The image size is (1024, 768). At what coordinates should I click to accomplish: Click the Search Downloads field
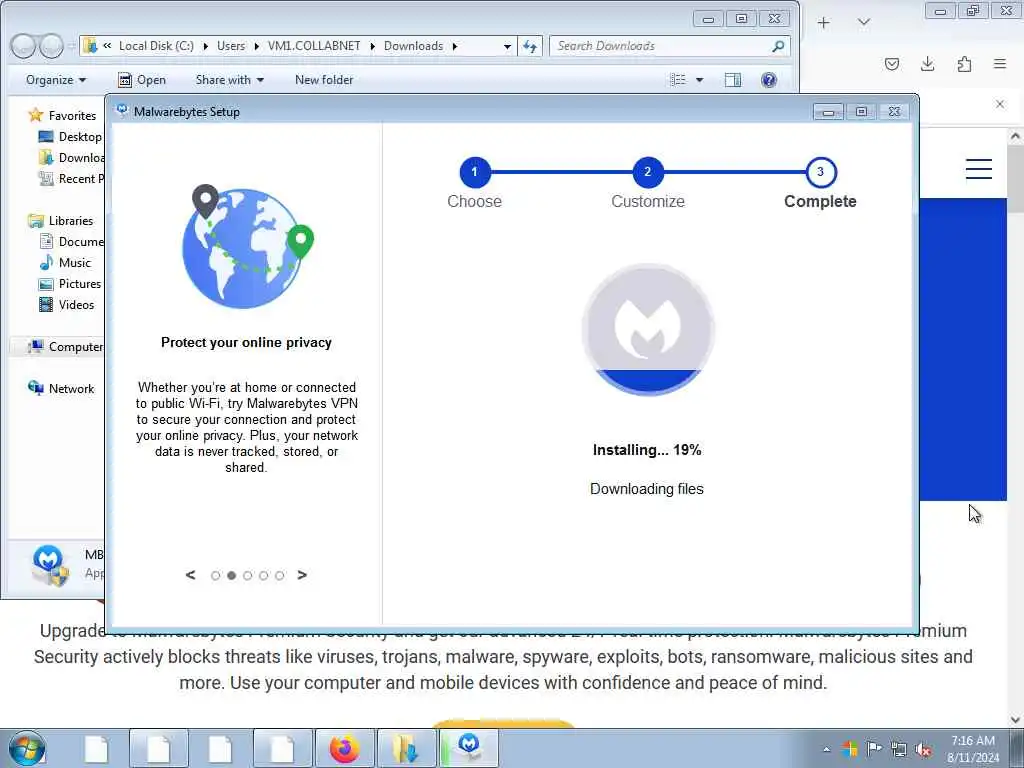click(660, 46)
